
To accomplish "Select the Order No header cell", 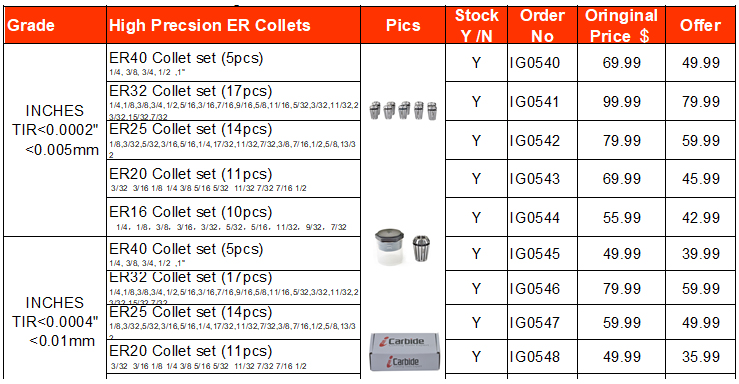I will tap(542, 25).
